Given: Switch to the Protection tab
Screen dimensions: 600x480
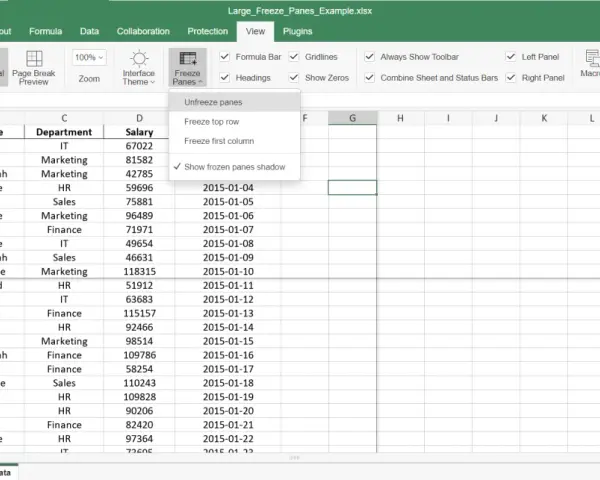Looking at the screenshot, I should click(208, 31).
